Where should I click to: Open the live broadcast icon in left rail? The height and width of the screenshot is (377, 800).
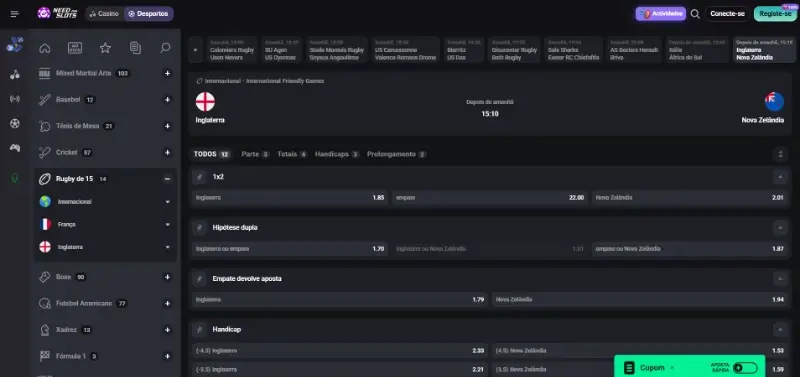click(15, 99)
